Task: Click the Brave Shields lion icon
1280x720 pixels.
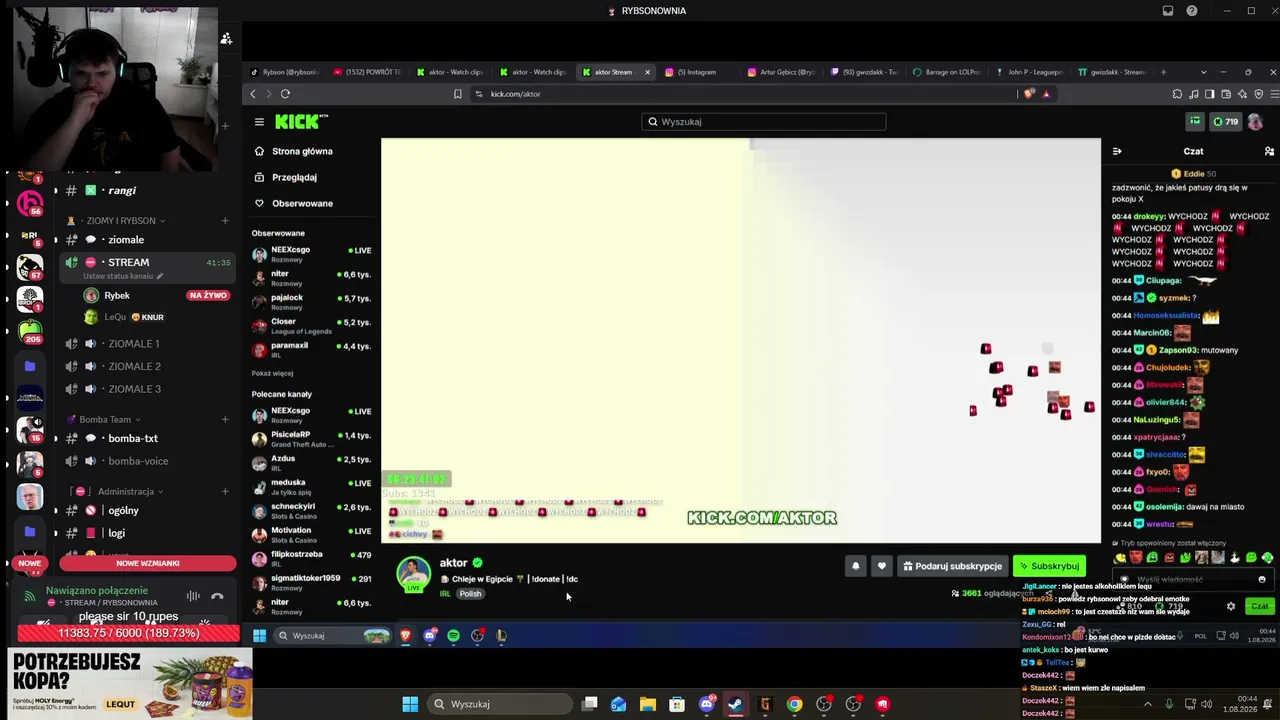Action: coord(1030,94)
